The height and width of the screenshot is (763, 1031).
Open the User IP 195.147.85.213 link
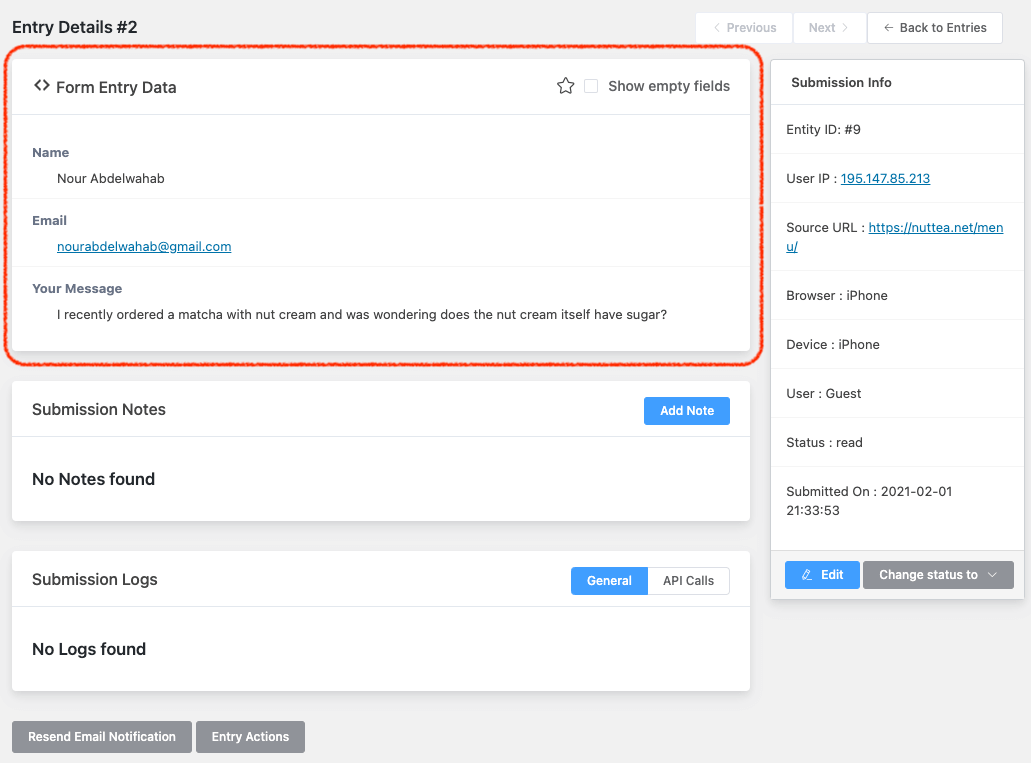click(x=885, y=179)
